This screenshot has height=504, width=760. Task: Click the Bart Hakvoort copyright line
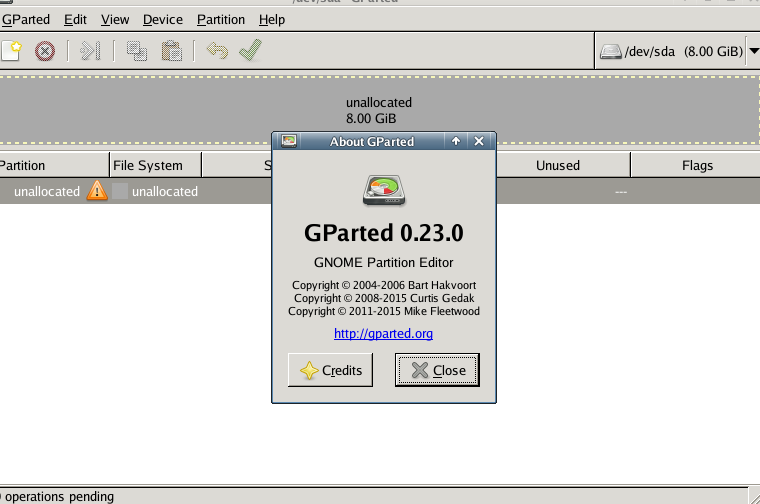pyautogui.click(x=384, y=285)
